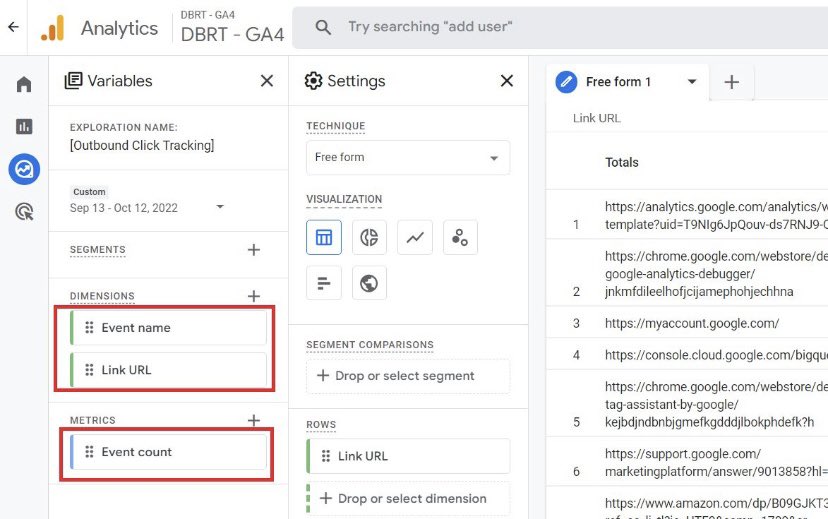
Task: Open the Technique Free form dropdown
Action: (x=408, y=157)
